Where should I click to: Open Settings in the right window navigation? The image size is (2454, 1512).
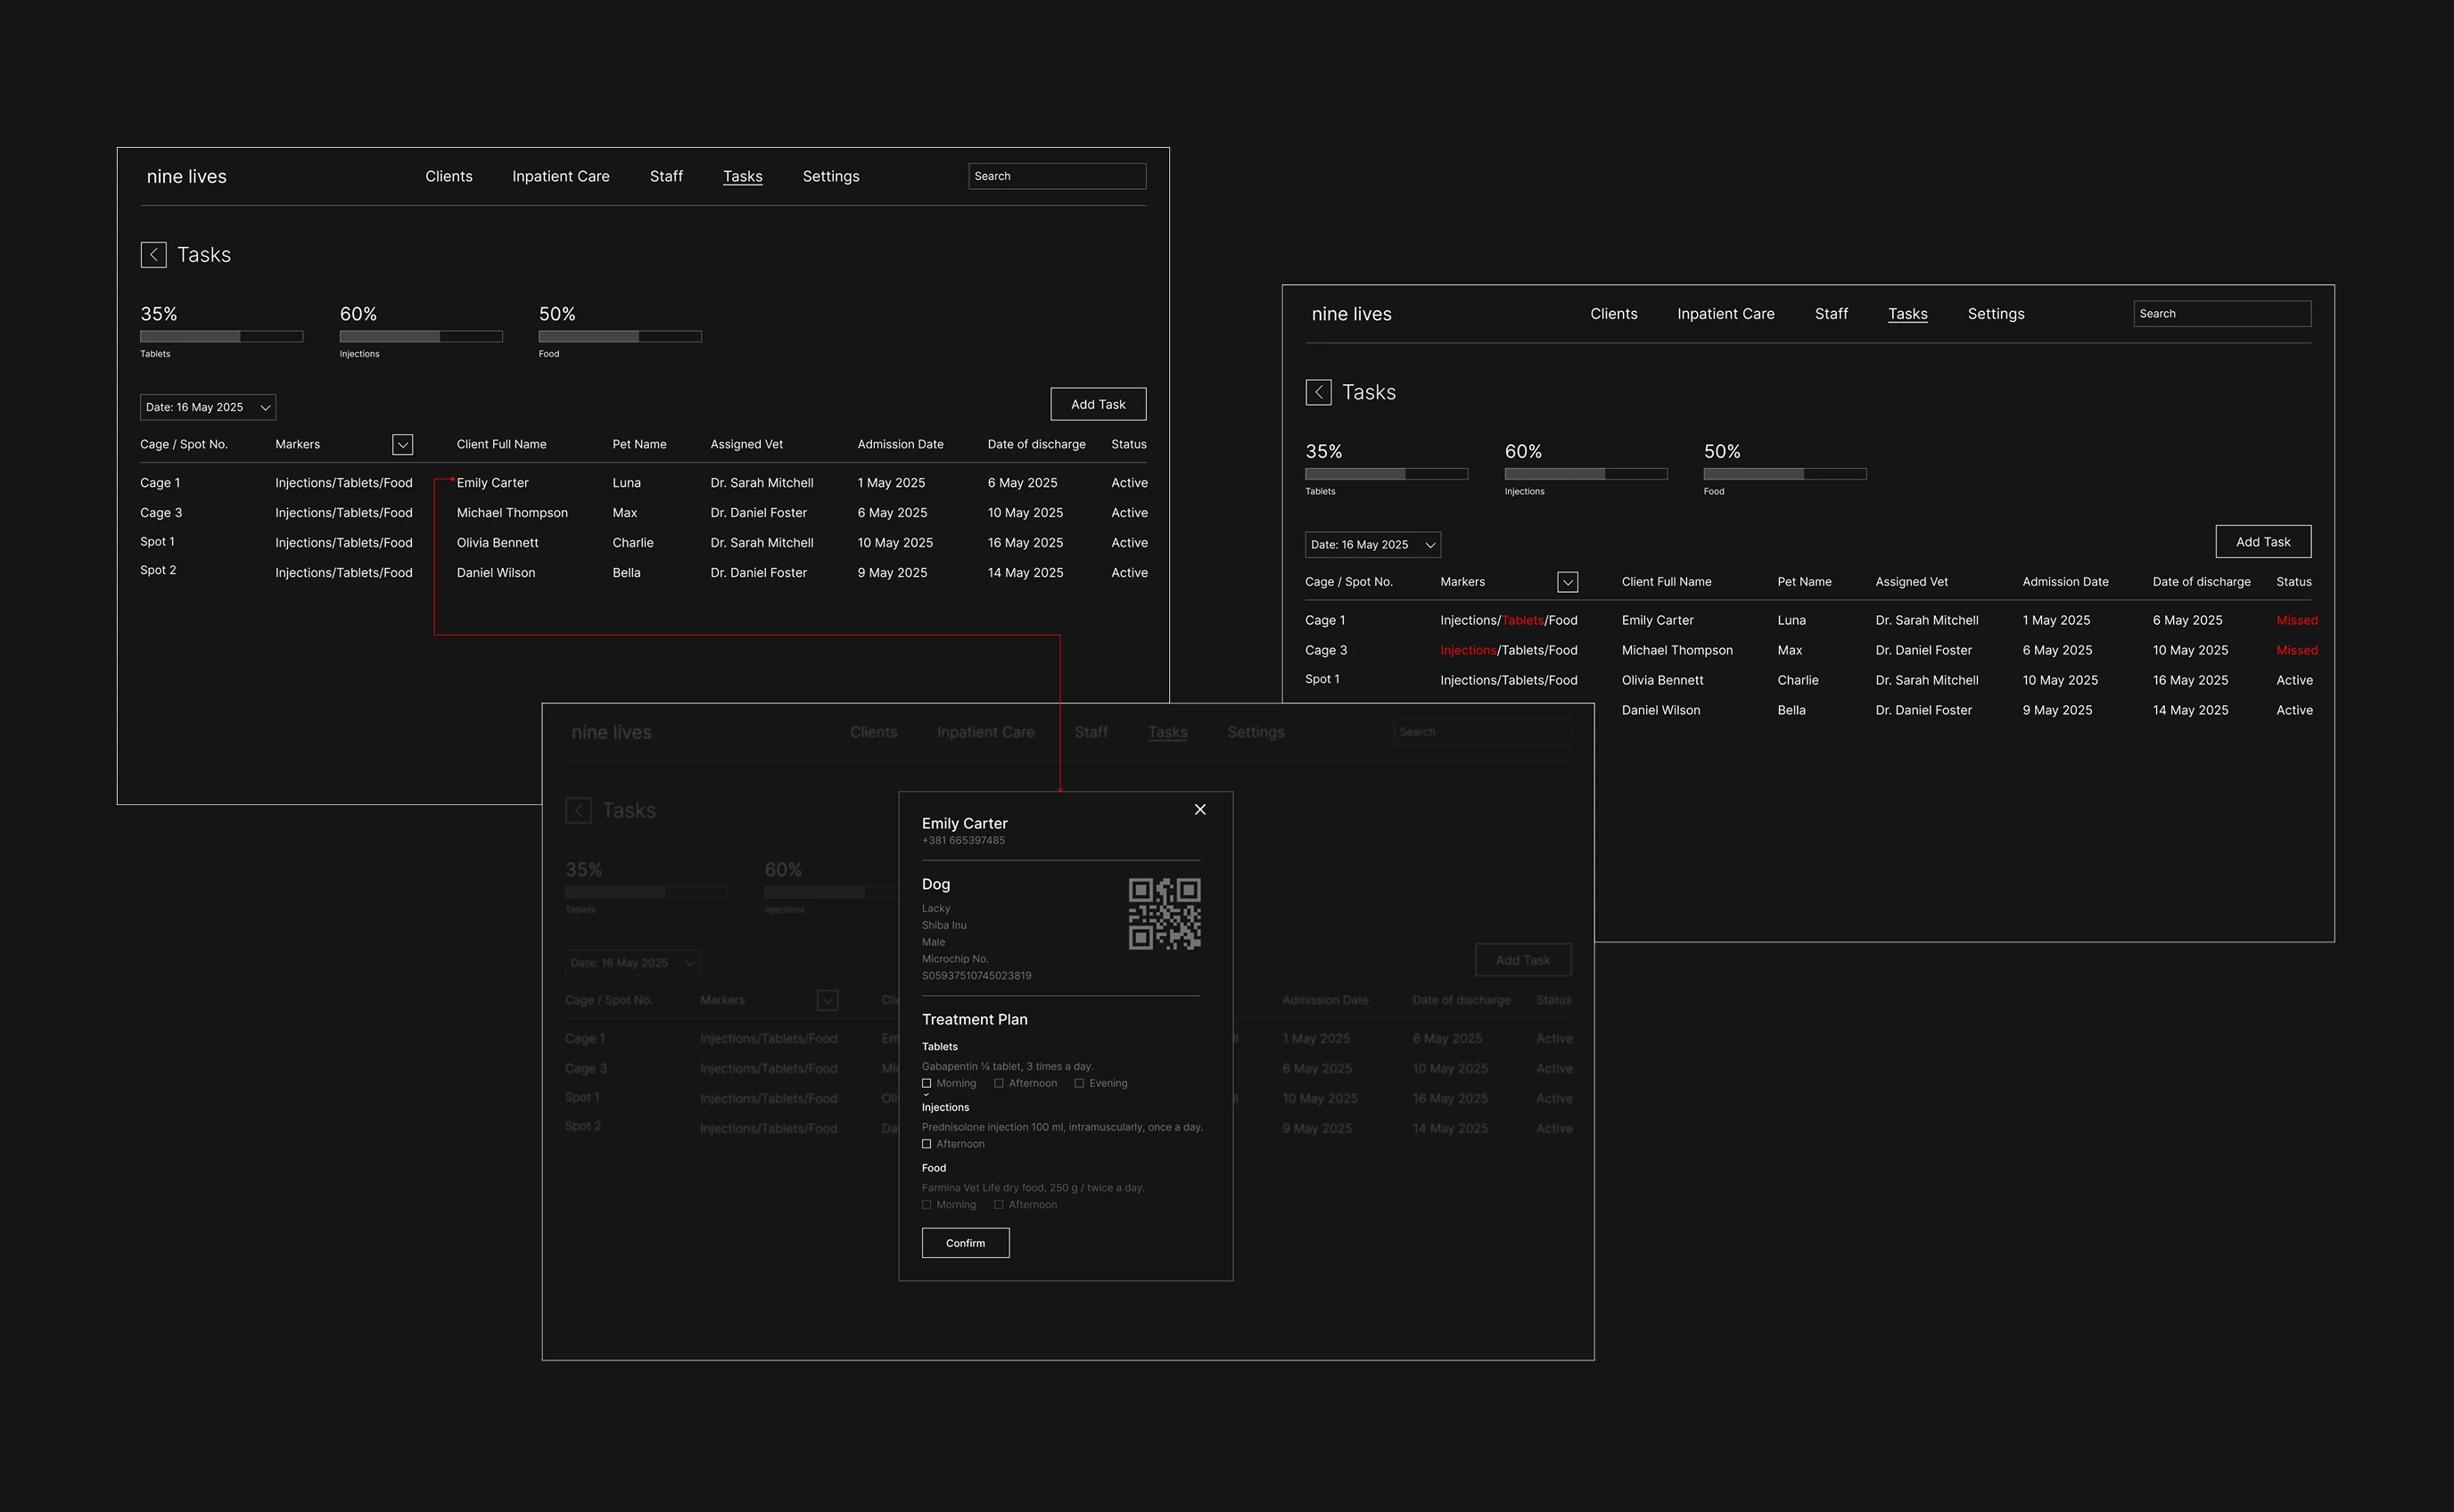tap(1996, 314)
